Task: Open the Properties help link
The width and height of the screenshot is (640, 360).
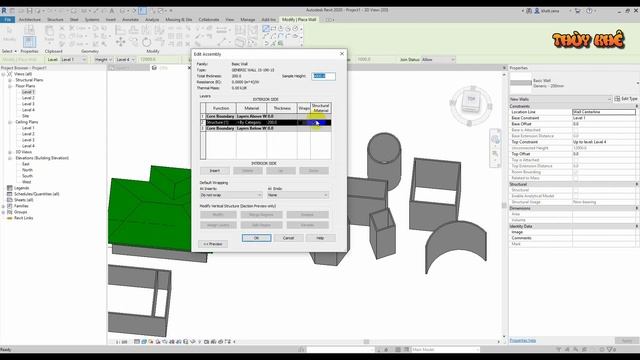Action: pyautogui.click(x=522, y=340)
